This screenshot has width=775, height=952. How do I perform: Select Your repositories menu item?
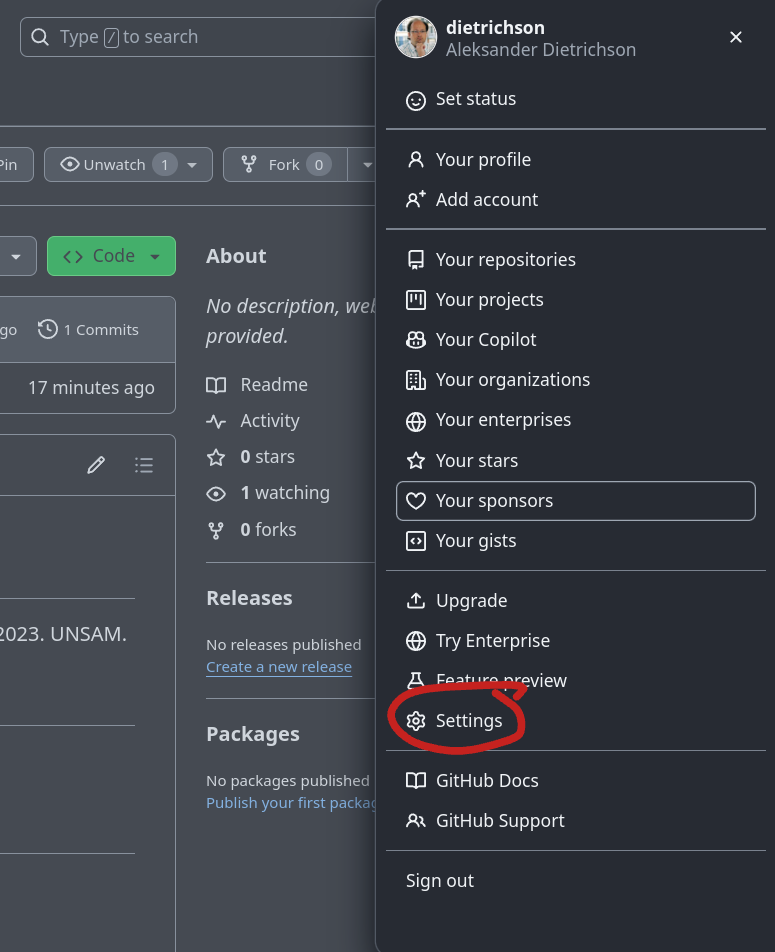[505, 260]
